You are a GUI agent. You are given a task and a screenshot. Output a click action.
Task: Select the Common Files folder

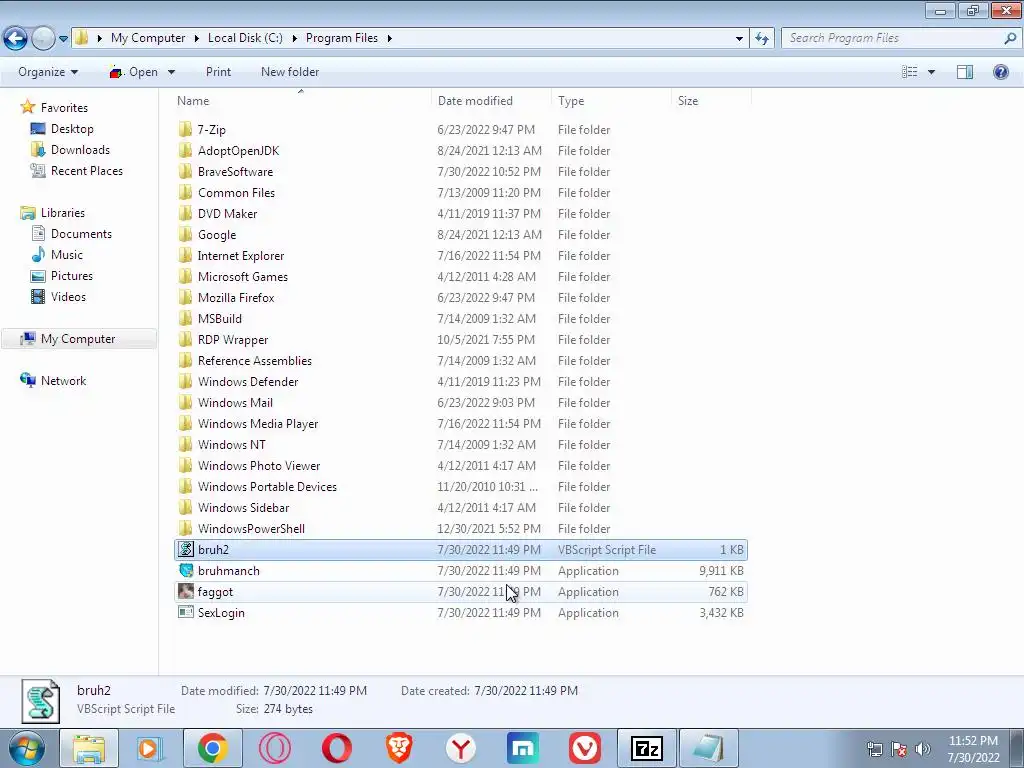click(x=236, y=193)
